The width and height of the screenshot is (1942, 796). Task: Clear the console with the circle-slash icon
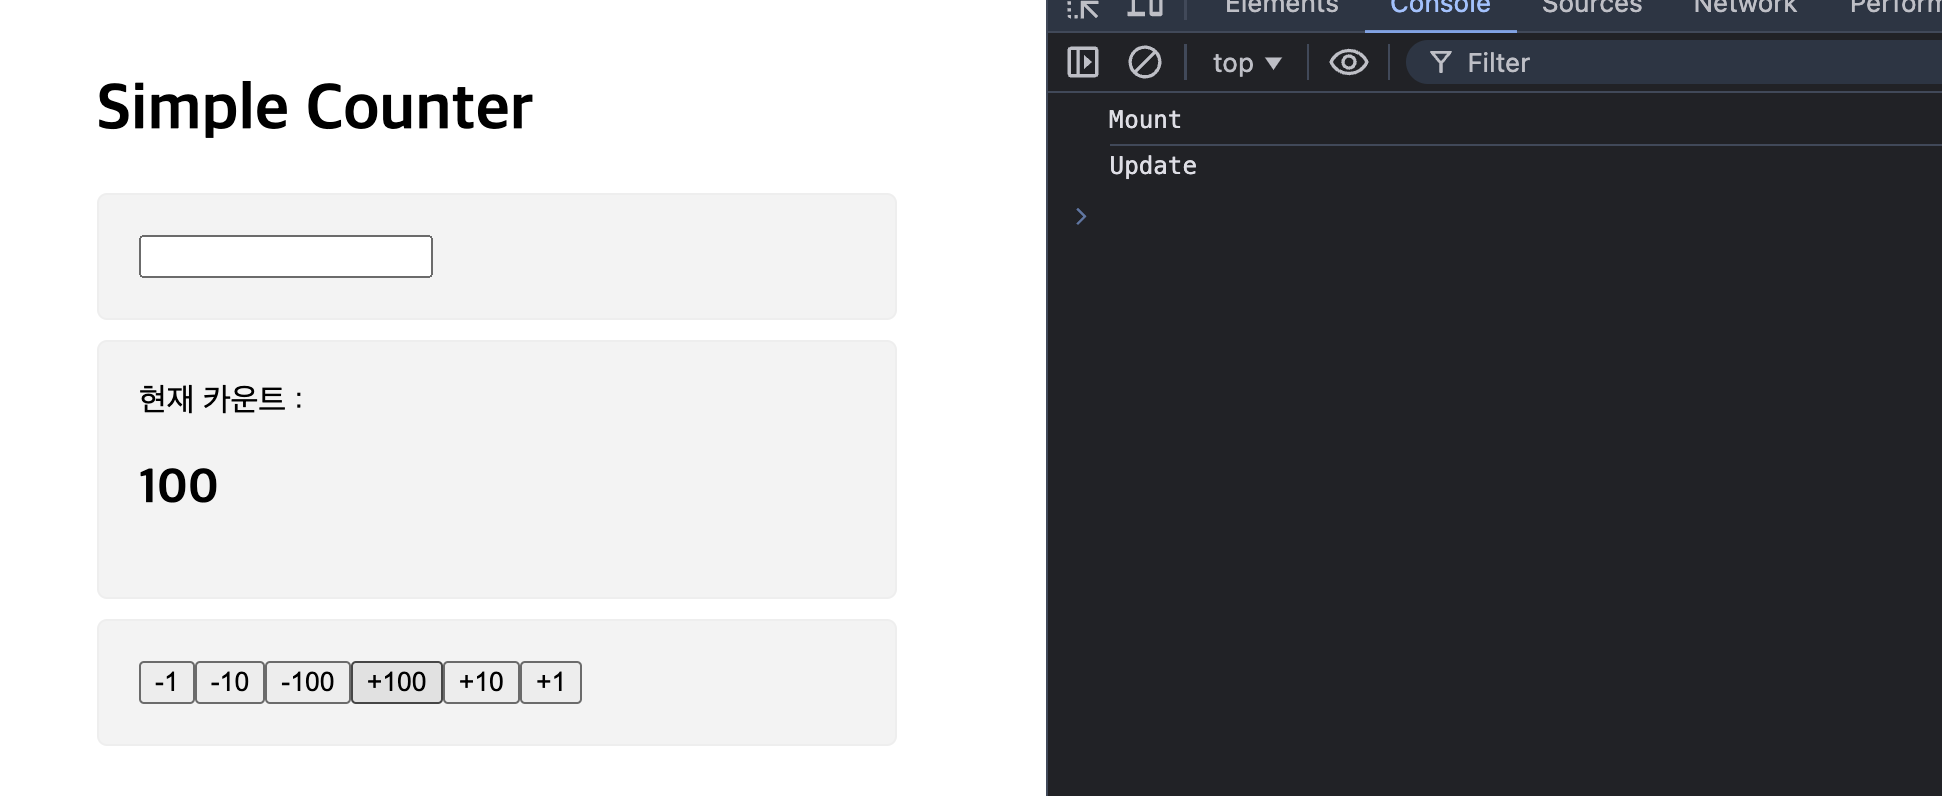[x=1145, y=63]
